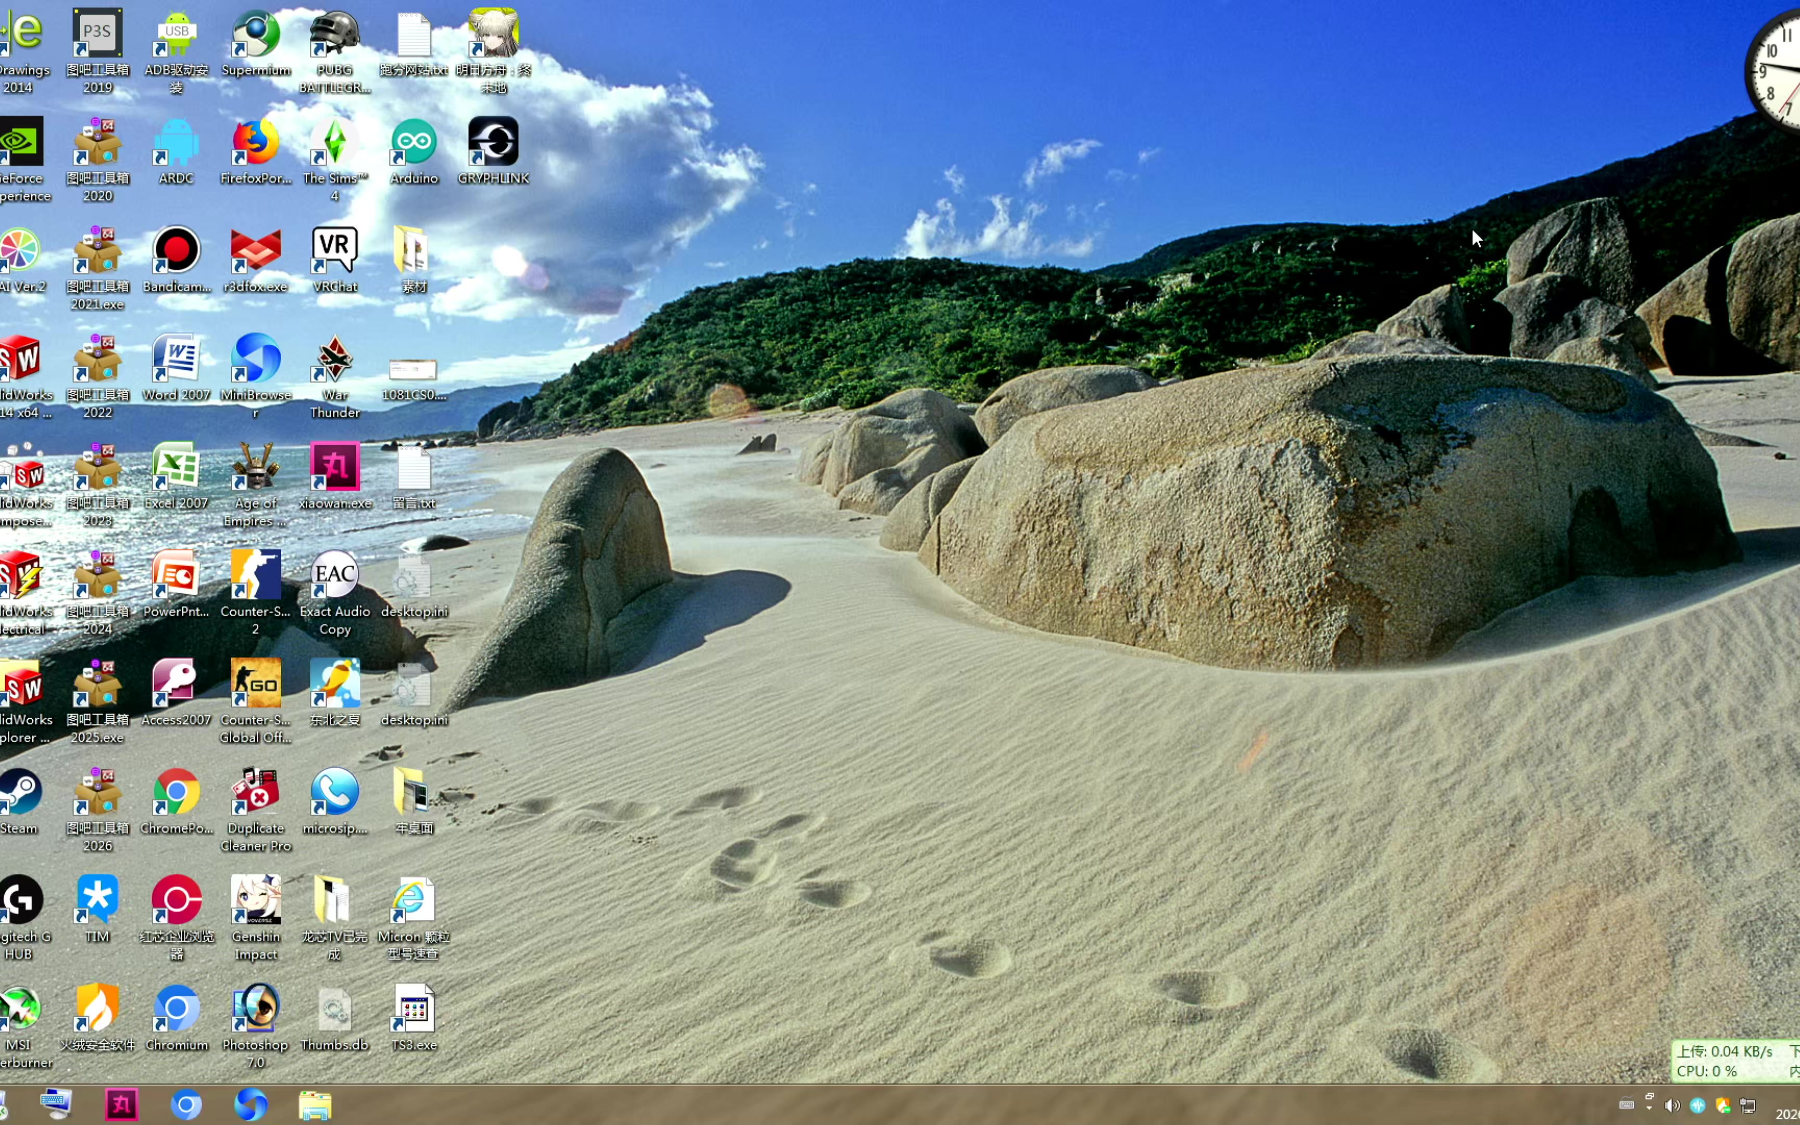1800x1125 pixels.
Task: Open the Steam desktop shortcut
Action: point(20,793)
